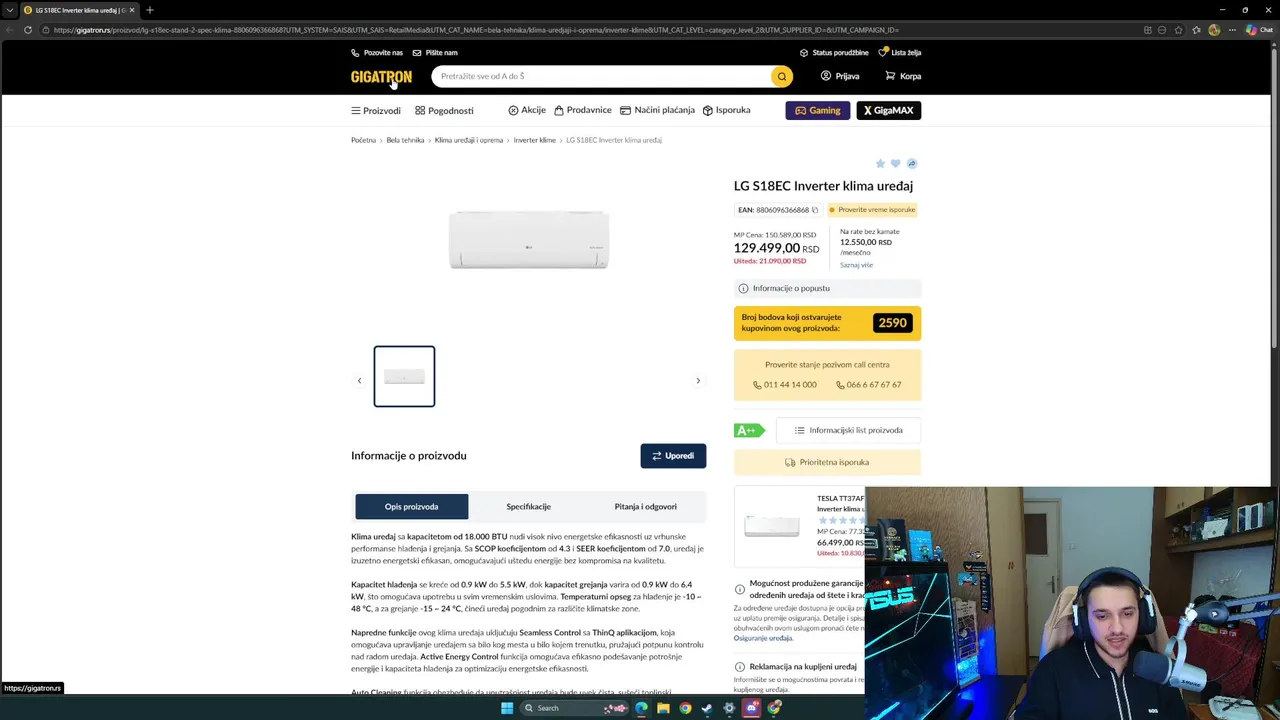Viewport: 1280px width, 720px height.
Task: Click the browser profile avatar
Action: point(1214,30)
